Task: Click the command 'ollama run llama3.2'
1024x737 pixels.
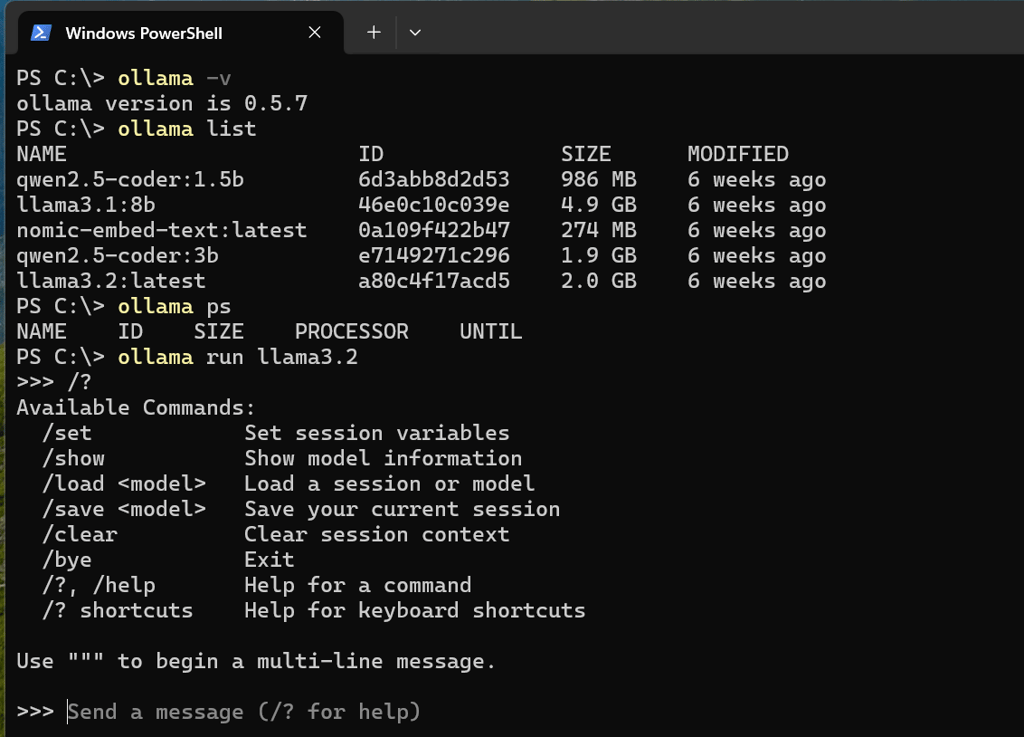Action: [238, 357]
